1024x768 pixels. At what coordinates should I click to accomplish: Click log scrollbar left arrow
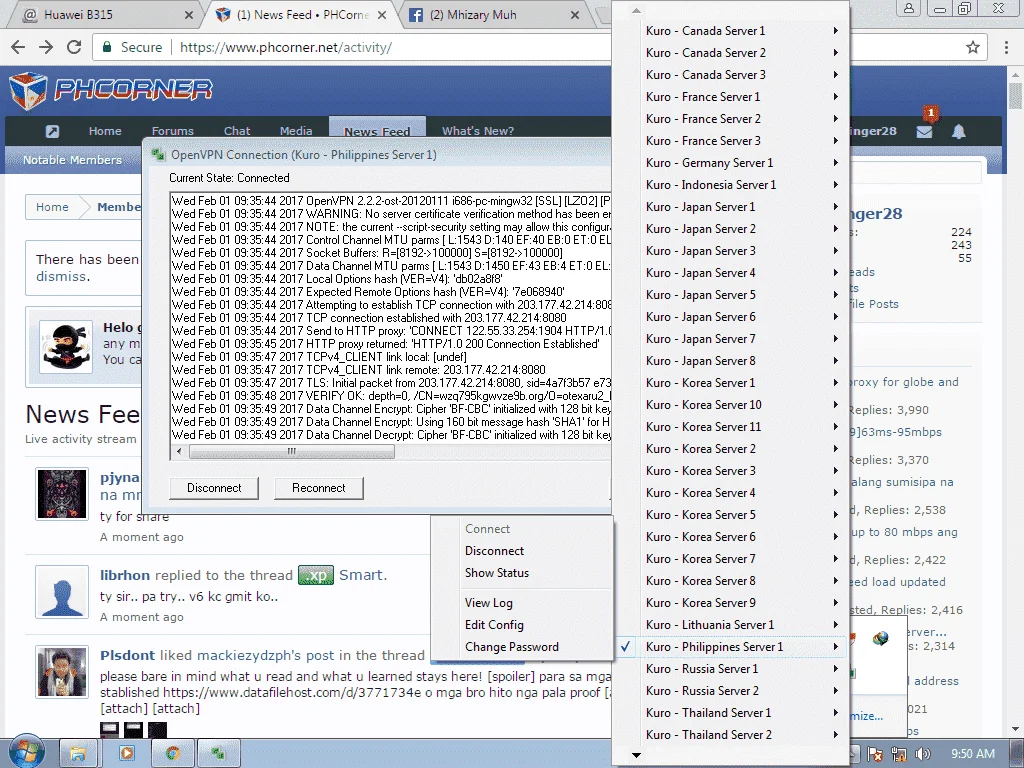coord(180,451)
